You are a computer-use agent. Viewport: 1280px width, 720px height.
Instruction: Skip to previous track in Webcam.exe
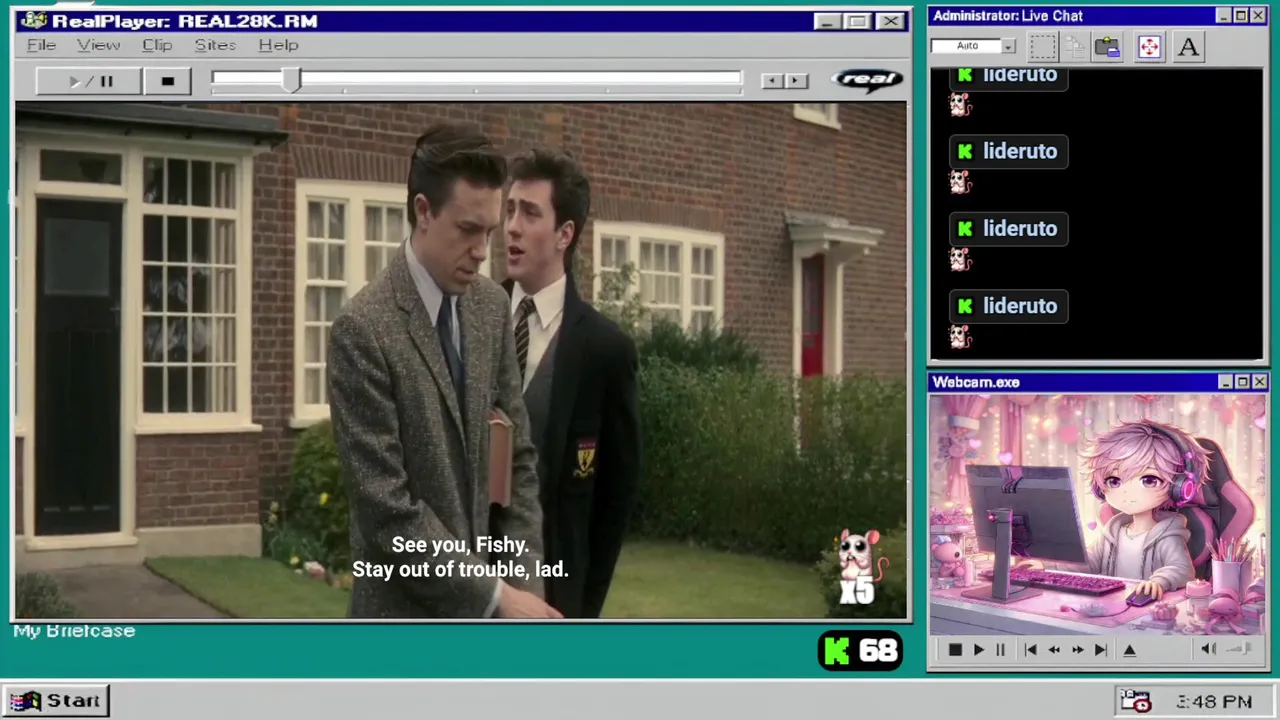1030,650
